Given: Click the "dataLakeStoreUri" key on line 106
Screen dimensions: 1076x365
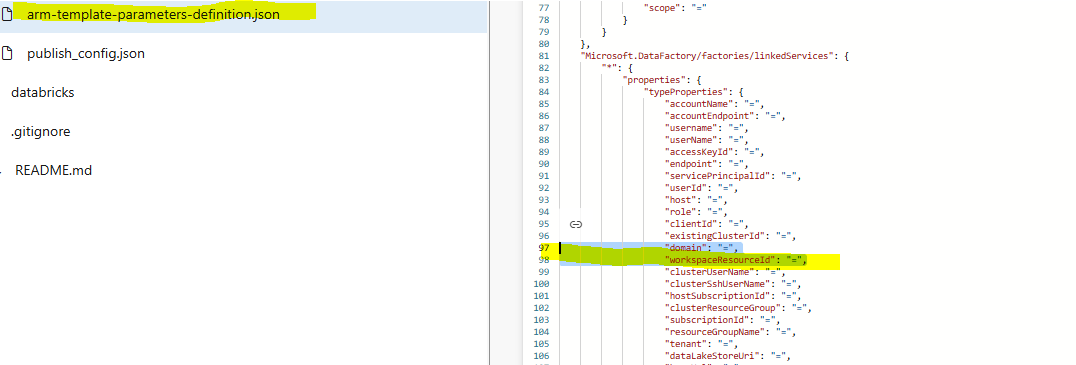Looking at the screenshot, I should pyautogui.click(x=714, y=355).
